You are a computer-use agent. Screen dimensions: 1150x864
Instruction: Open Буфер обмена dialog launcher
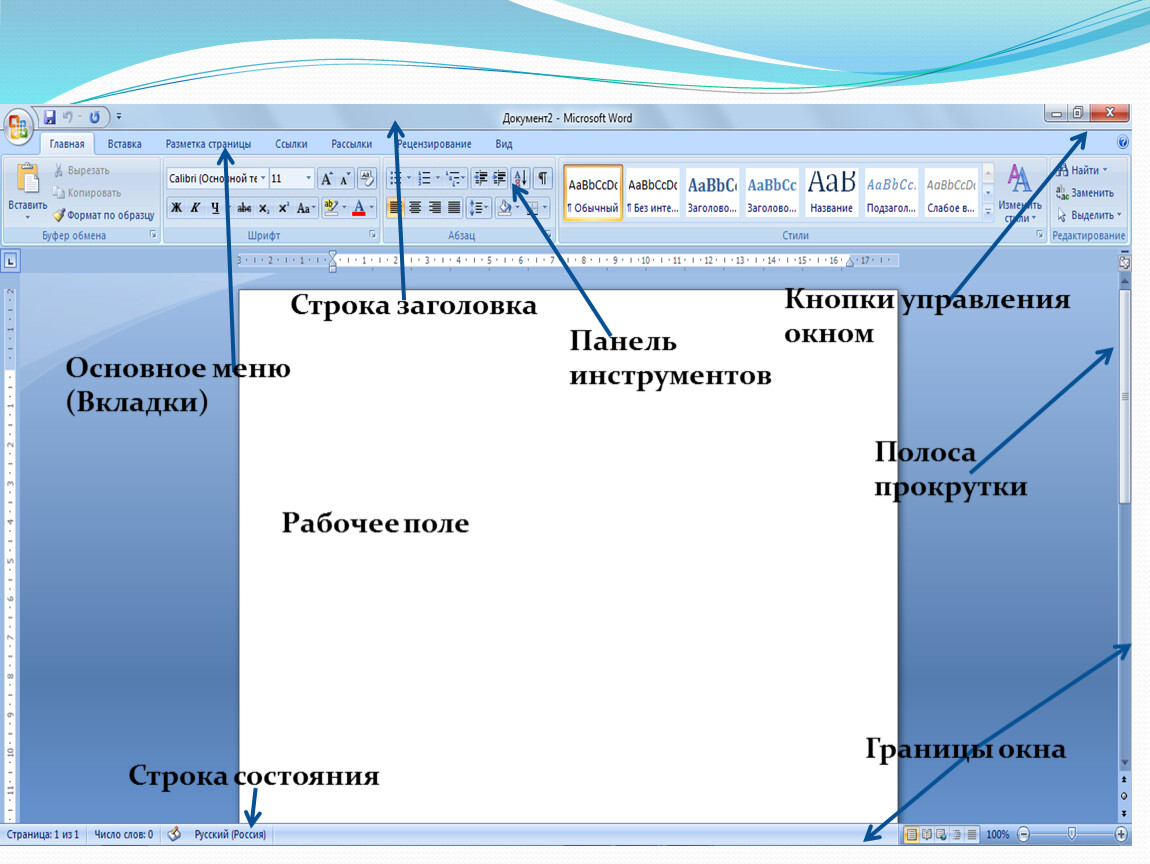[x=153, y=235]
